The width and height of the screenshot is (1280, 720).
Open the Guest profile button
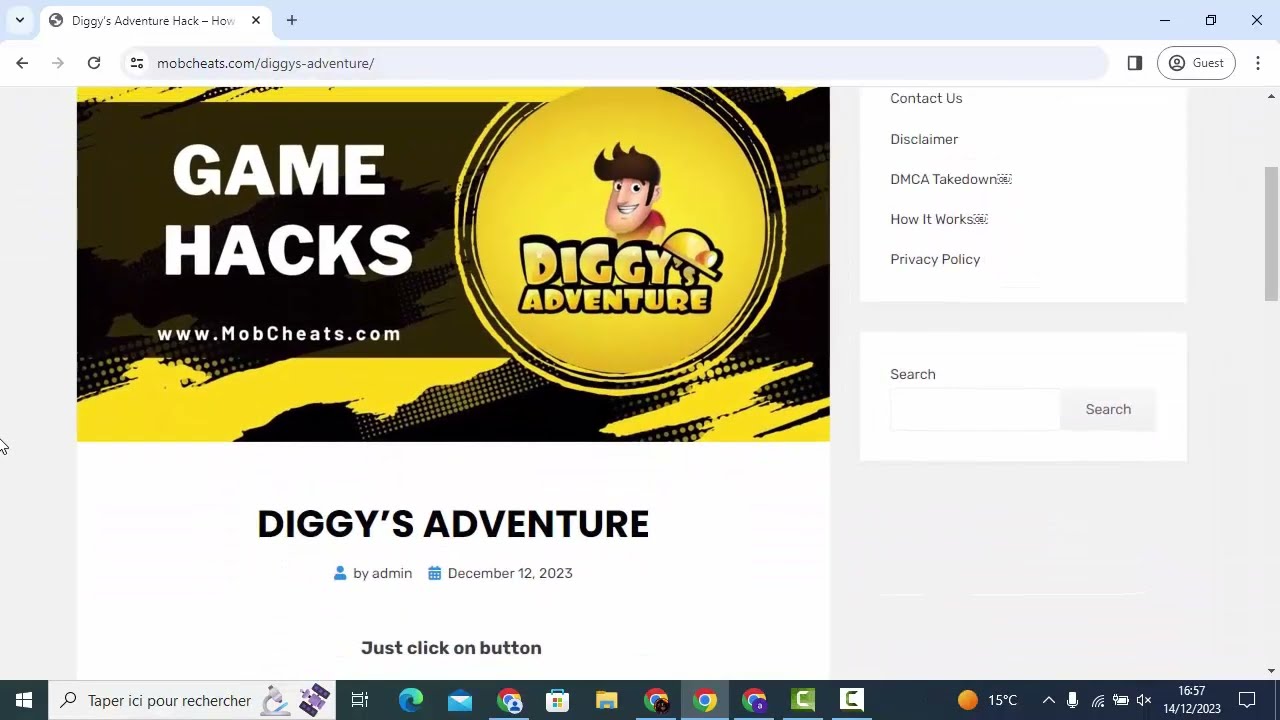(1196, 63)
